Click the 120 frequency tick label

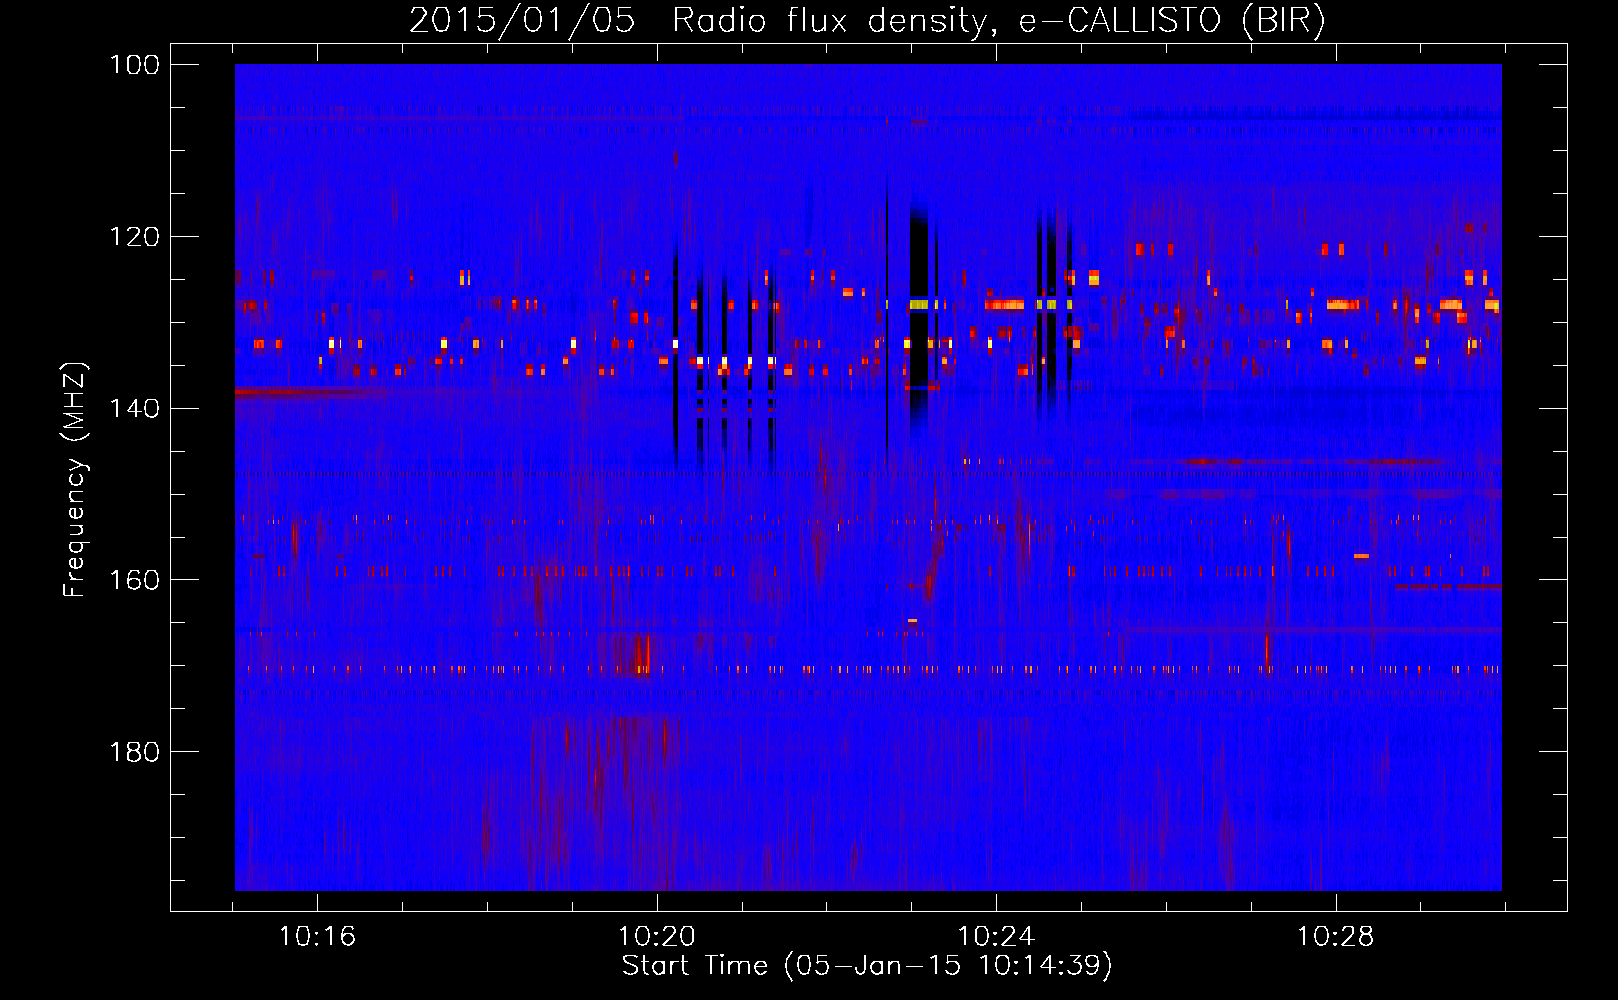point(134,237)
